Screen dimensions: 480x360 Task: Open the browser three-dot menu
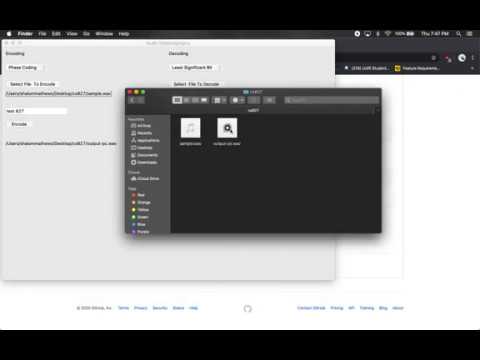tap(472, 58)
